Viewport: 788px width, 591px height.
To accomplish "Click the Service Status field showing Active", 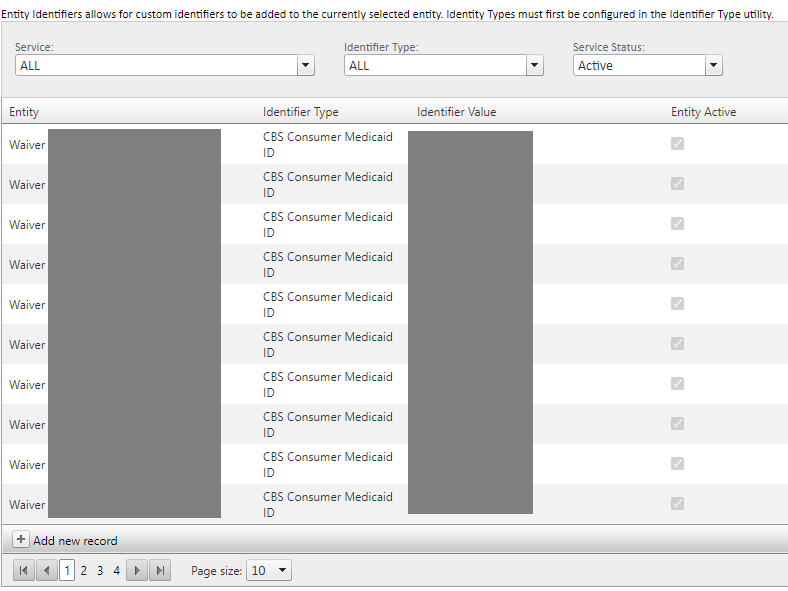I will click(x=639, y=65).
